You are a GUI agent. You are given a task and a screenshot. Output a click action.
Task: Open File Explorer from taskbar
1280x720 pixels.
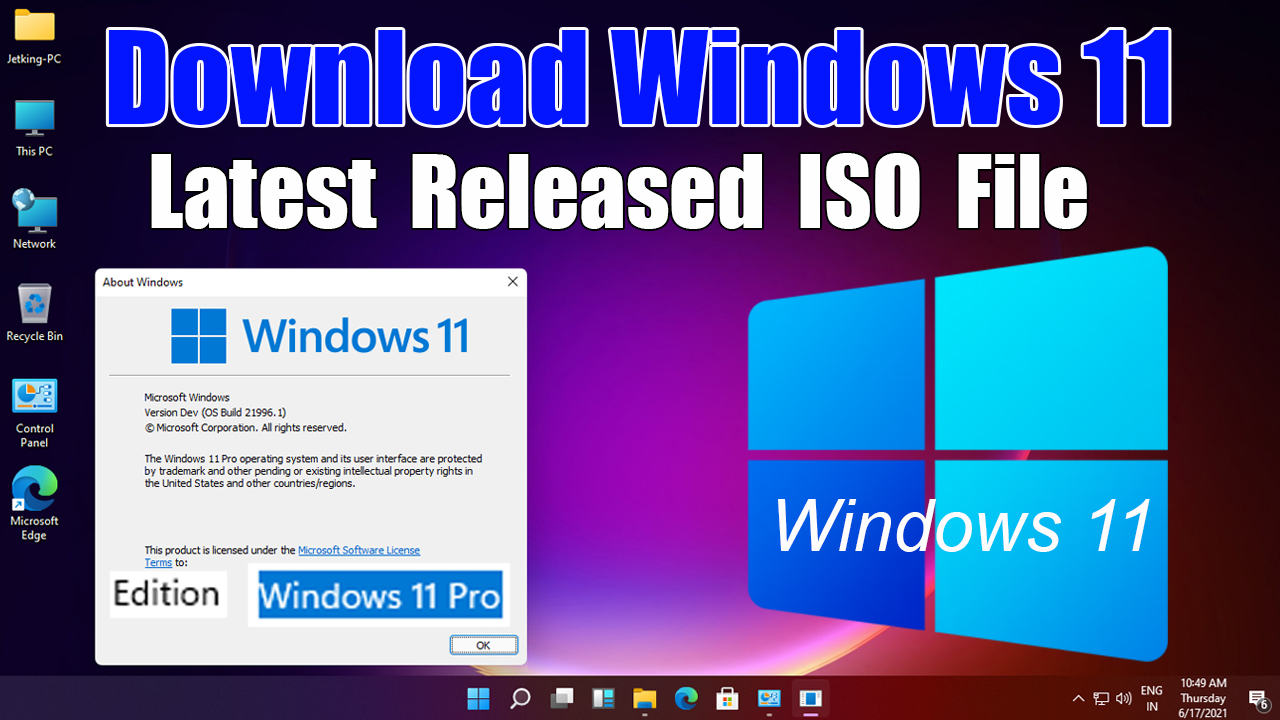point(644,698)
